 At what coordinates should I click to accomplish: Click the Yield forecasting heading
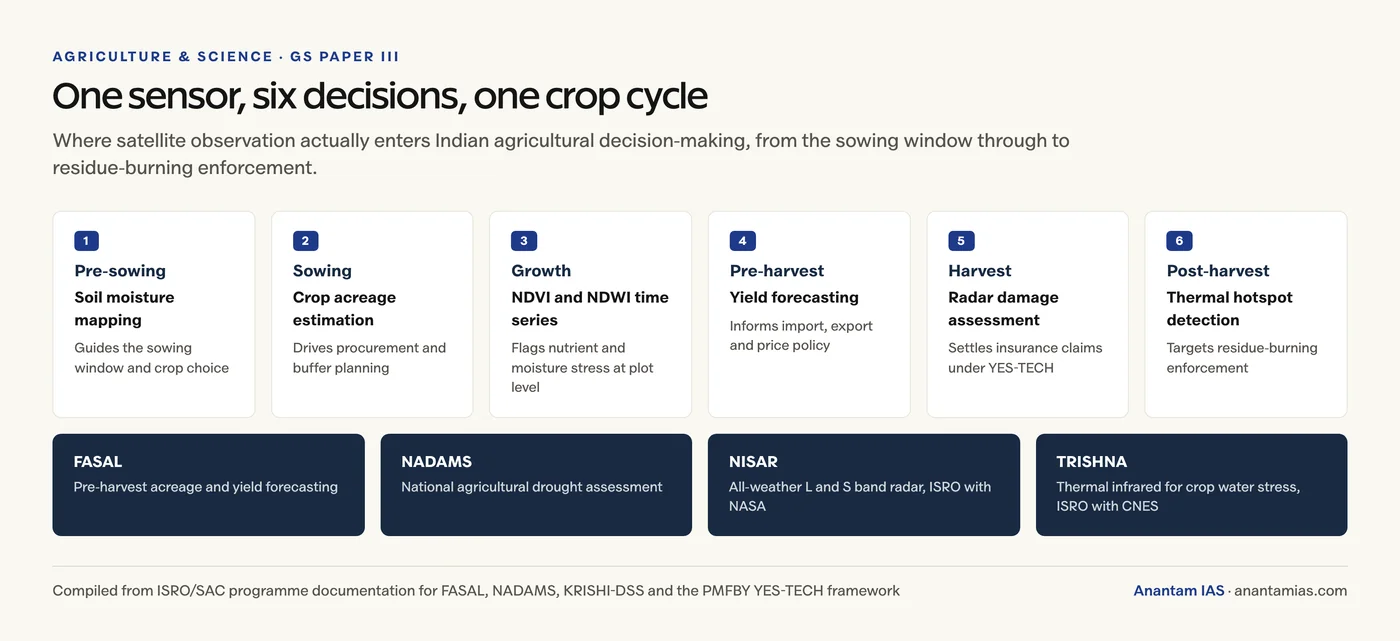[x=794, y=297]
